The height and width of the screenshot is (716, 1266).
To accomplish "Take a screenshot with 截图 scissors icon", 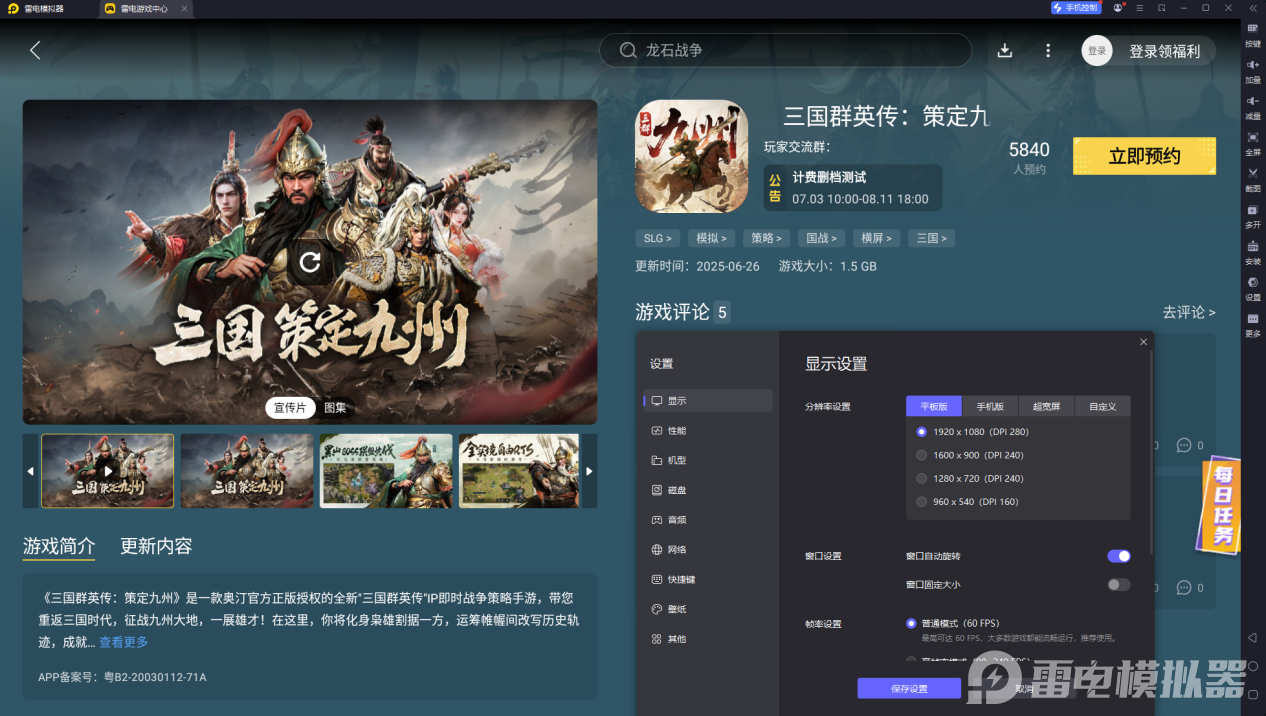I will pos(1253,179).
